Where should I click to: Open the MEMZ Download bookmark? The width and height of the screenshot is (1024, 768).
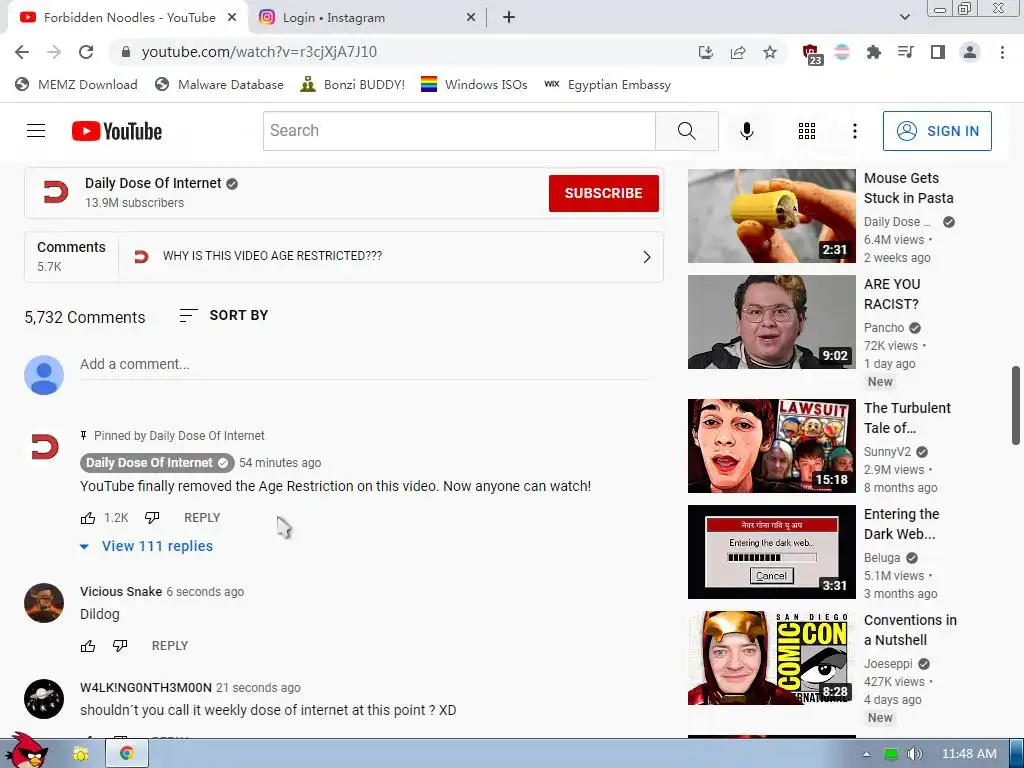pyautogui.click(x=76, y=85)
